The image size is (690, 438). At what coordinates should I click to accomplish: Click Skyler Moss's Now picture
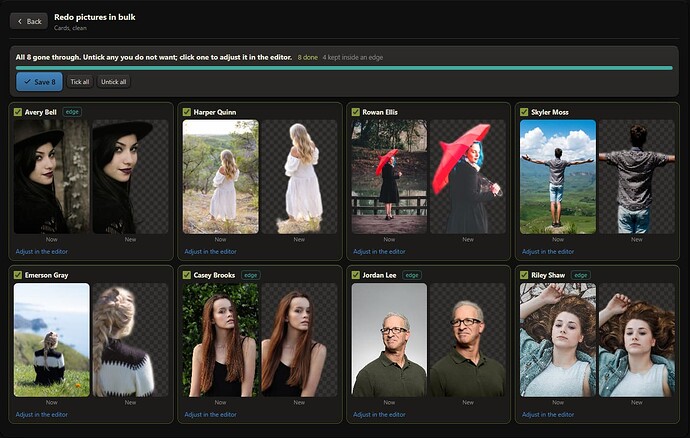(558, 177)
